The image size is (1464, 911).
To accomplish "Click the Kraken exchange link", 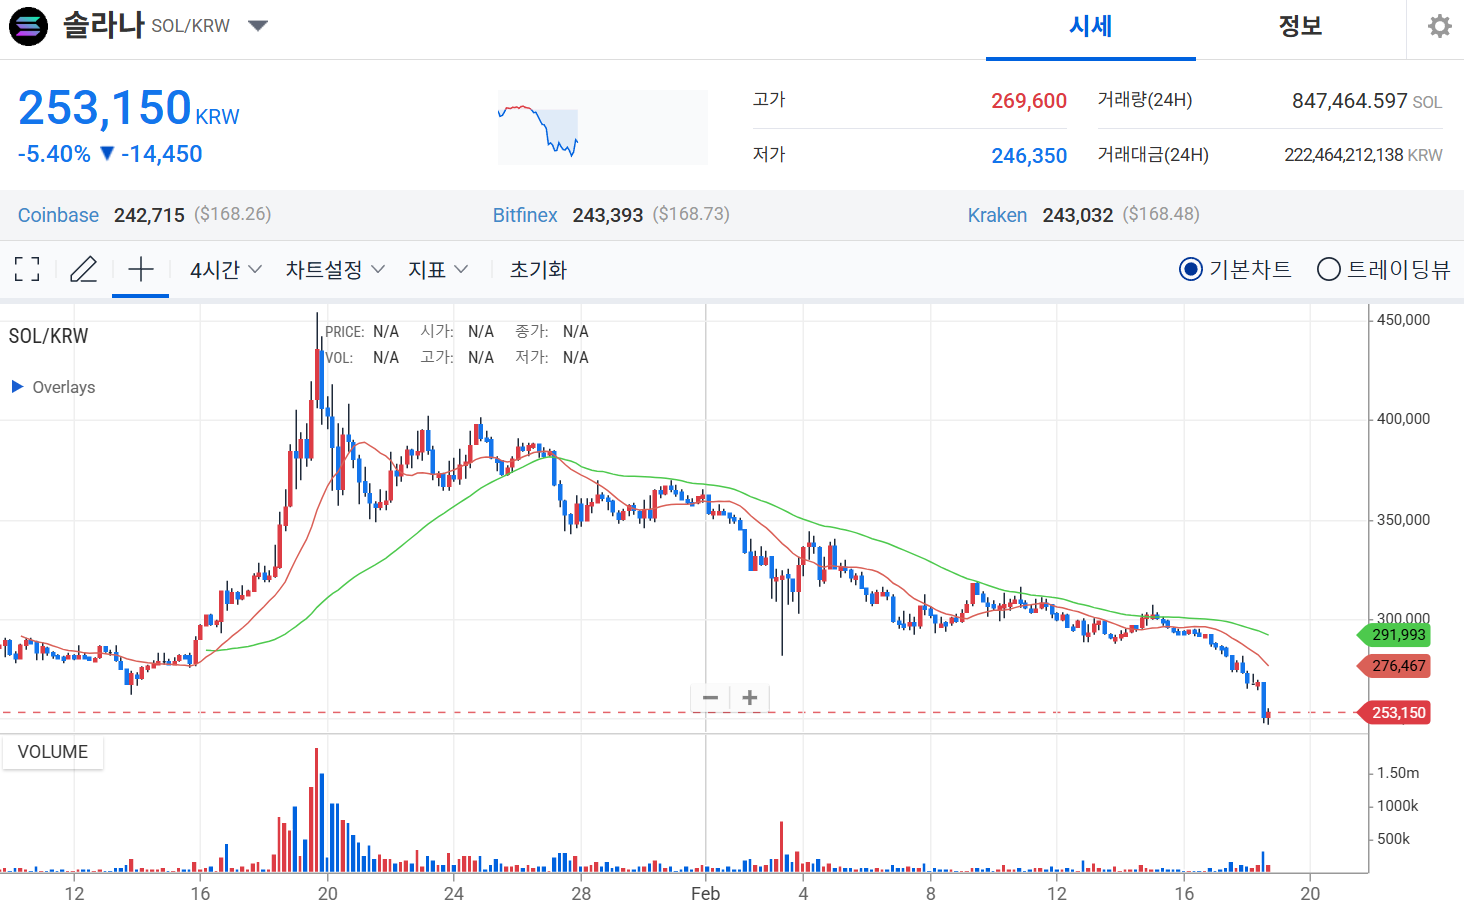I will coord(997,215).
